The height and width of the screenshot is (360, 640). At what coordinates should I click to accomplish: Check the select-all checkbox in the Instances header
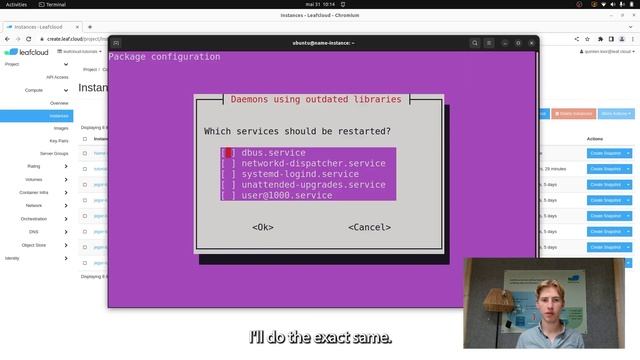[85, 139]
